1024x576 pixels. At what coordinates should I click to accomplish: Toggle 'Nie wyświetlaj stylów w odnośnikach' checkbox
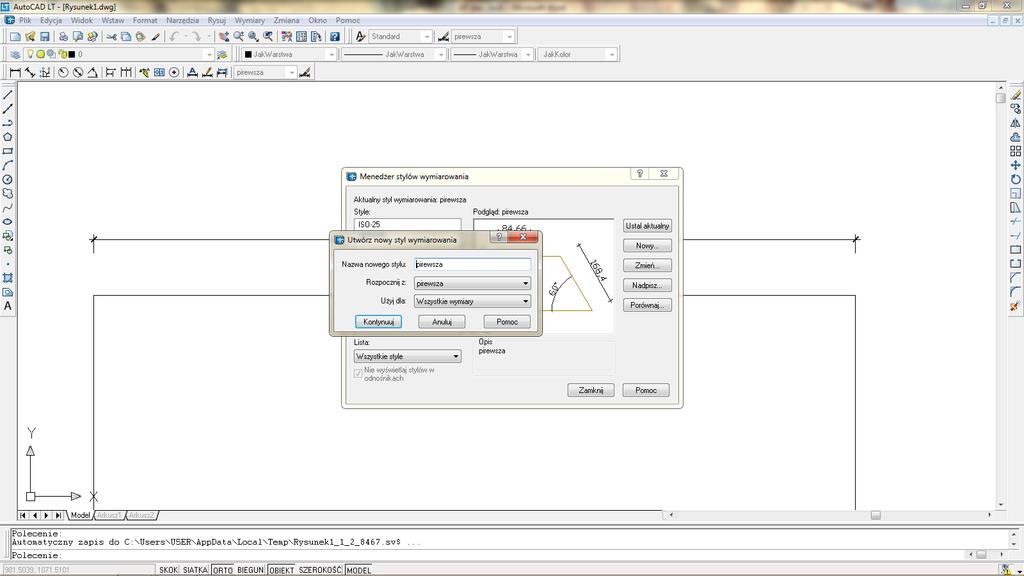tap(358, 374)
